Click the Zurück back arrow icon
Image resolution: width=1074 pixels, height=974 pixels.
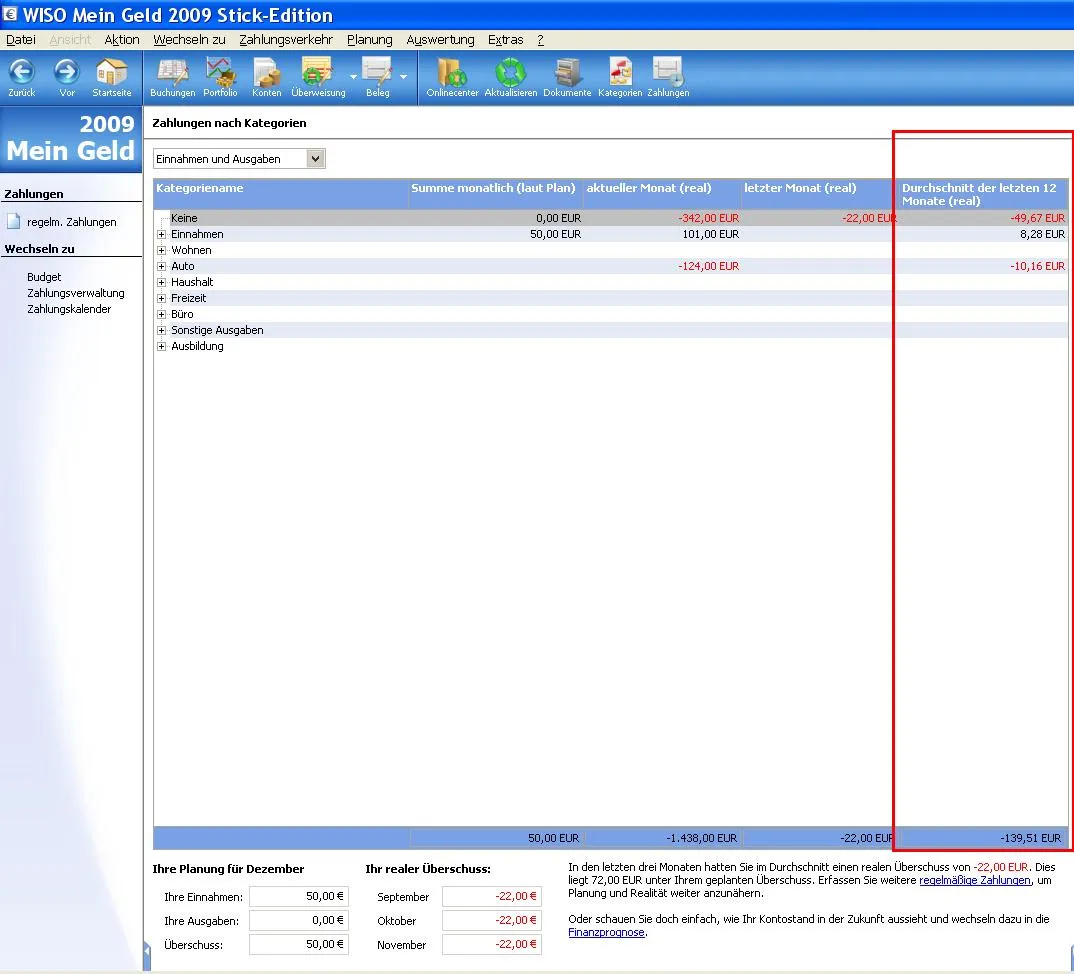21,73
